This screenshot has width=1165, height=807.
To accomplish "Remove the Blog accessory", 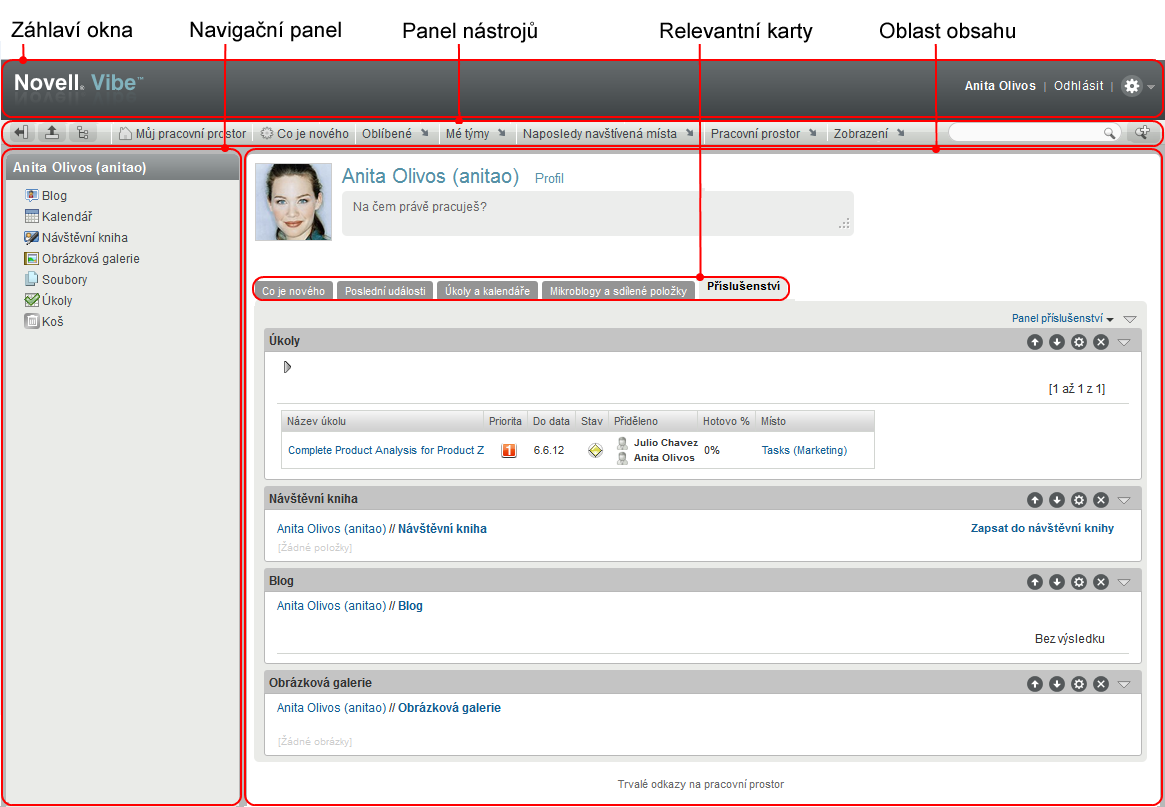I will coord(1102,582).
